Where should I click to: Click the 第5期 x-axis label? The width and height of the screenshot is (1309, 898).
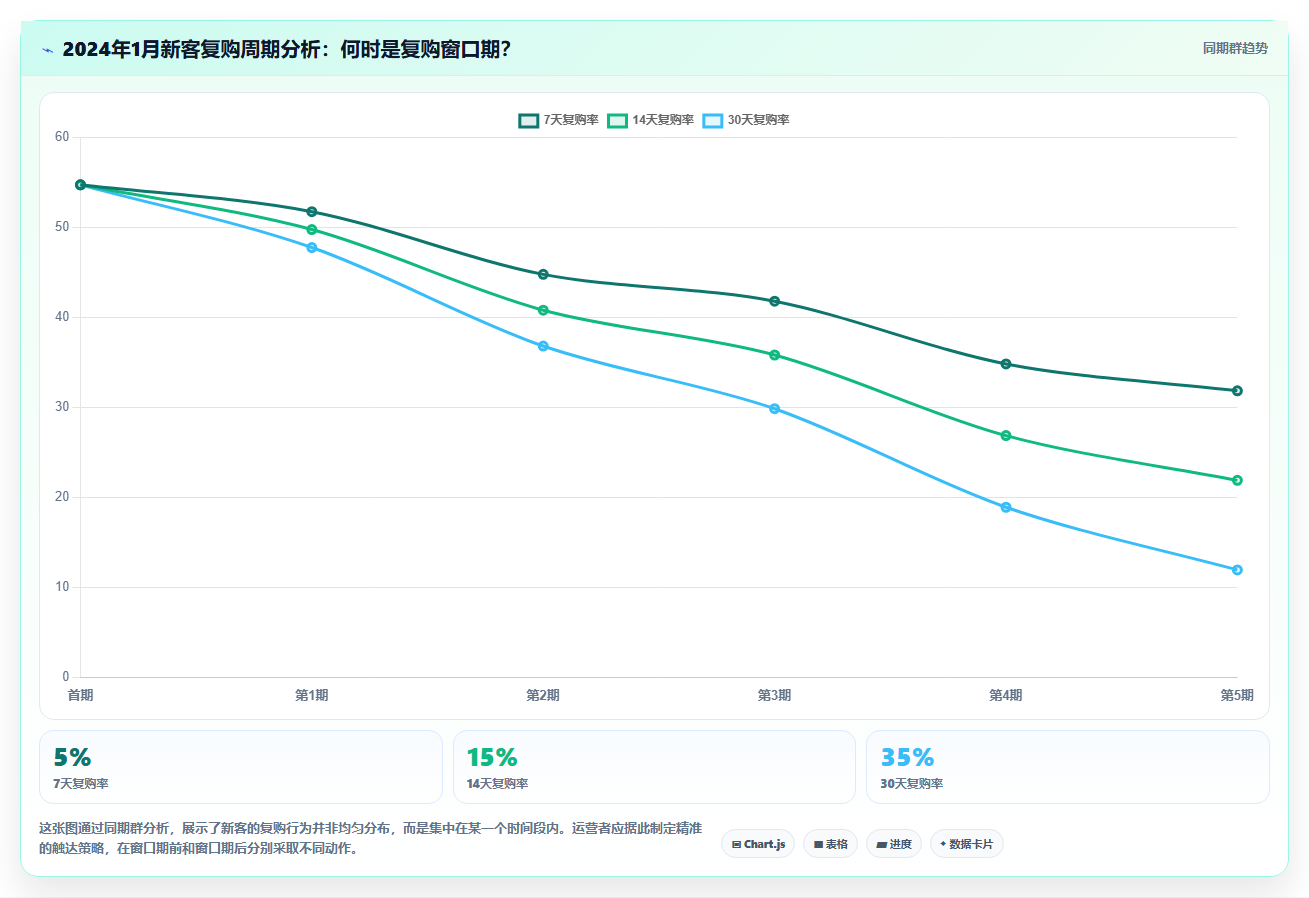pos(1237,695)
